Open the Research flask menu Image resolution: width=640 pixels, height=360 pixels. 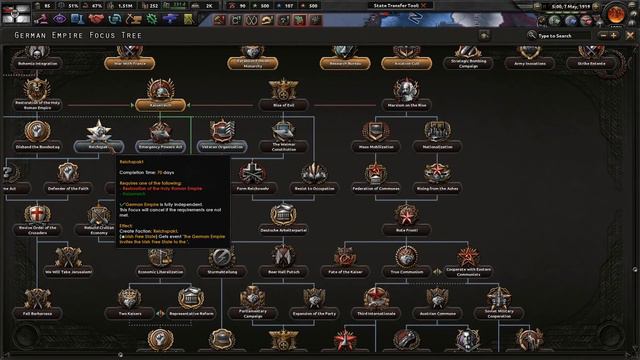(x=78, y=19)
